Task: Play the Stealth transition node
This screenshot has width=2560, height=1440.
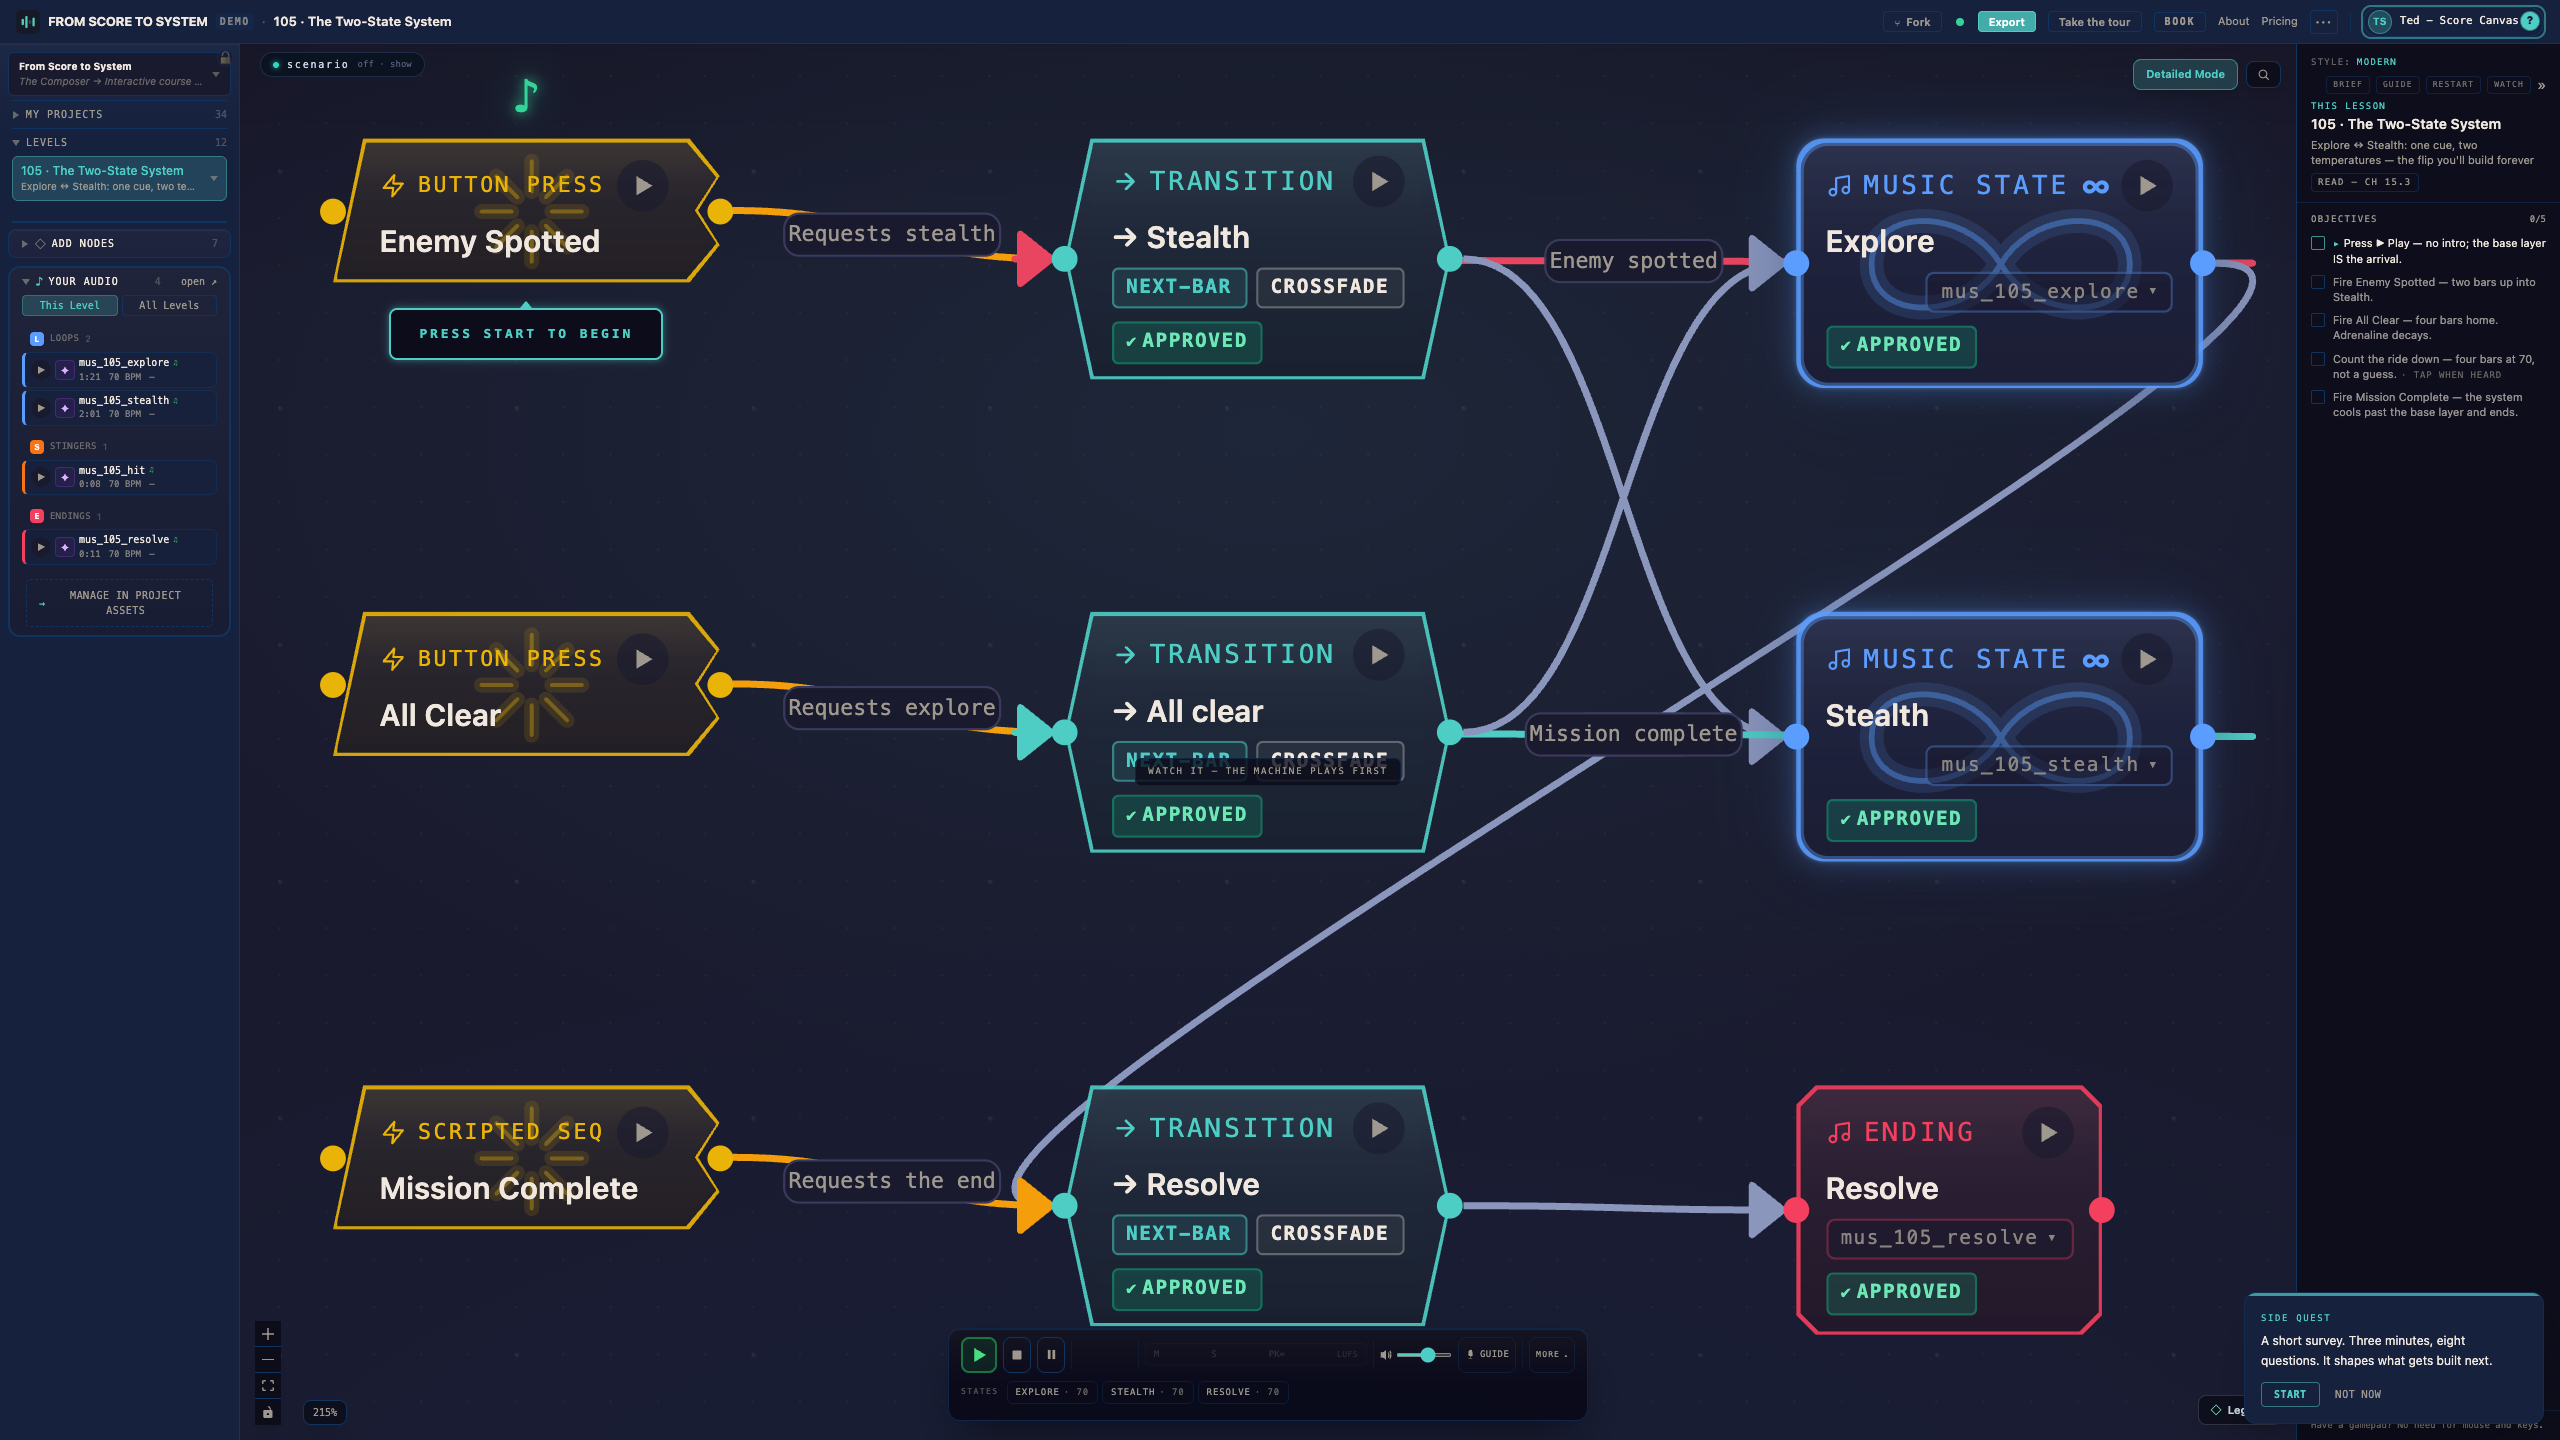Action: (x=1379, y=182)
